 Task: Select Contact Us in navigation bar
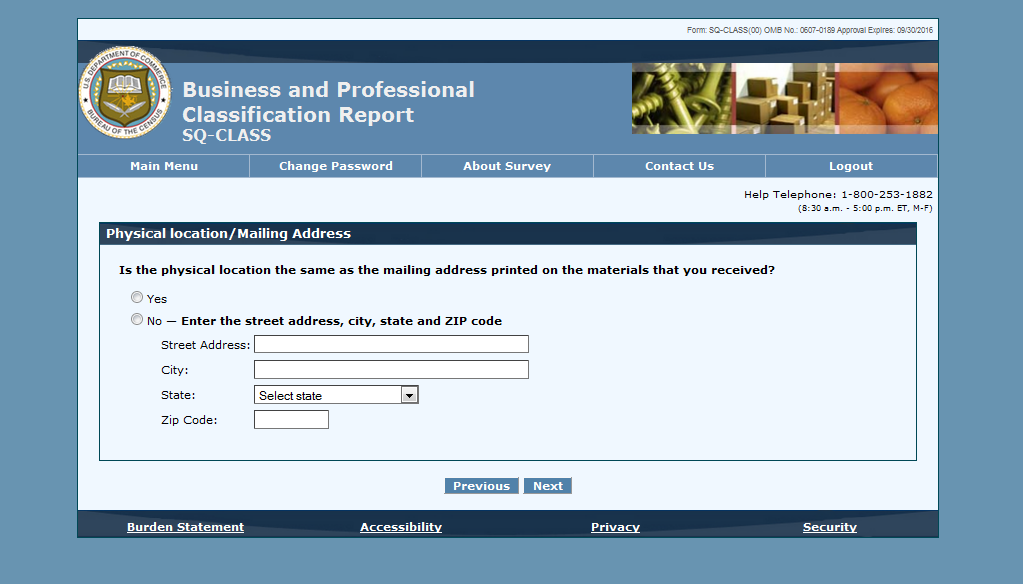[679, 166]
